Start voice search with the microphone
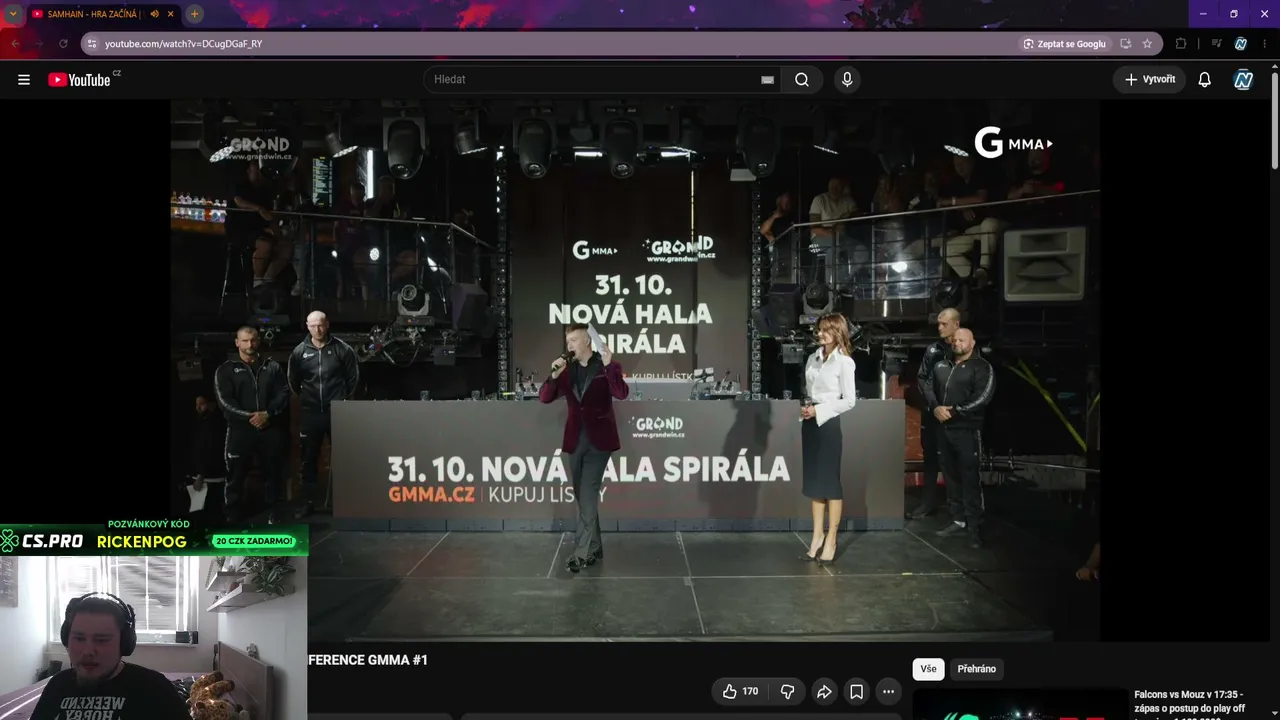Viewport: 1280px width, 720px height. point(847,80)
